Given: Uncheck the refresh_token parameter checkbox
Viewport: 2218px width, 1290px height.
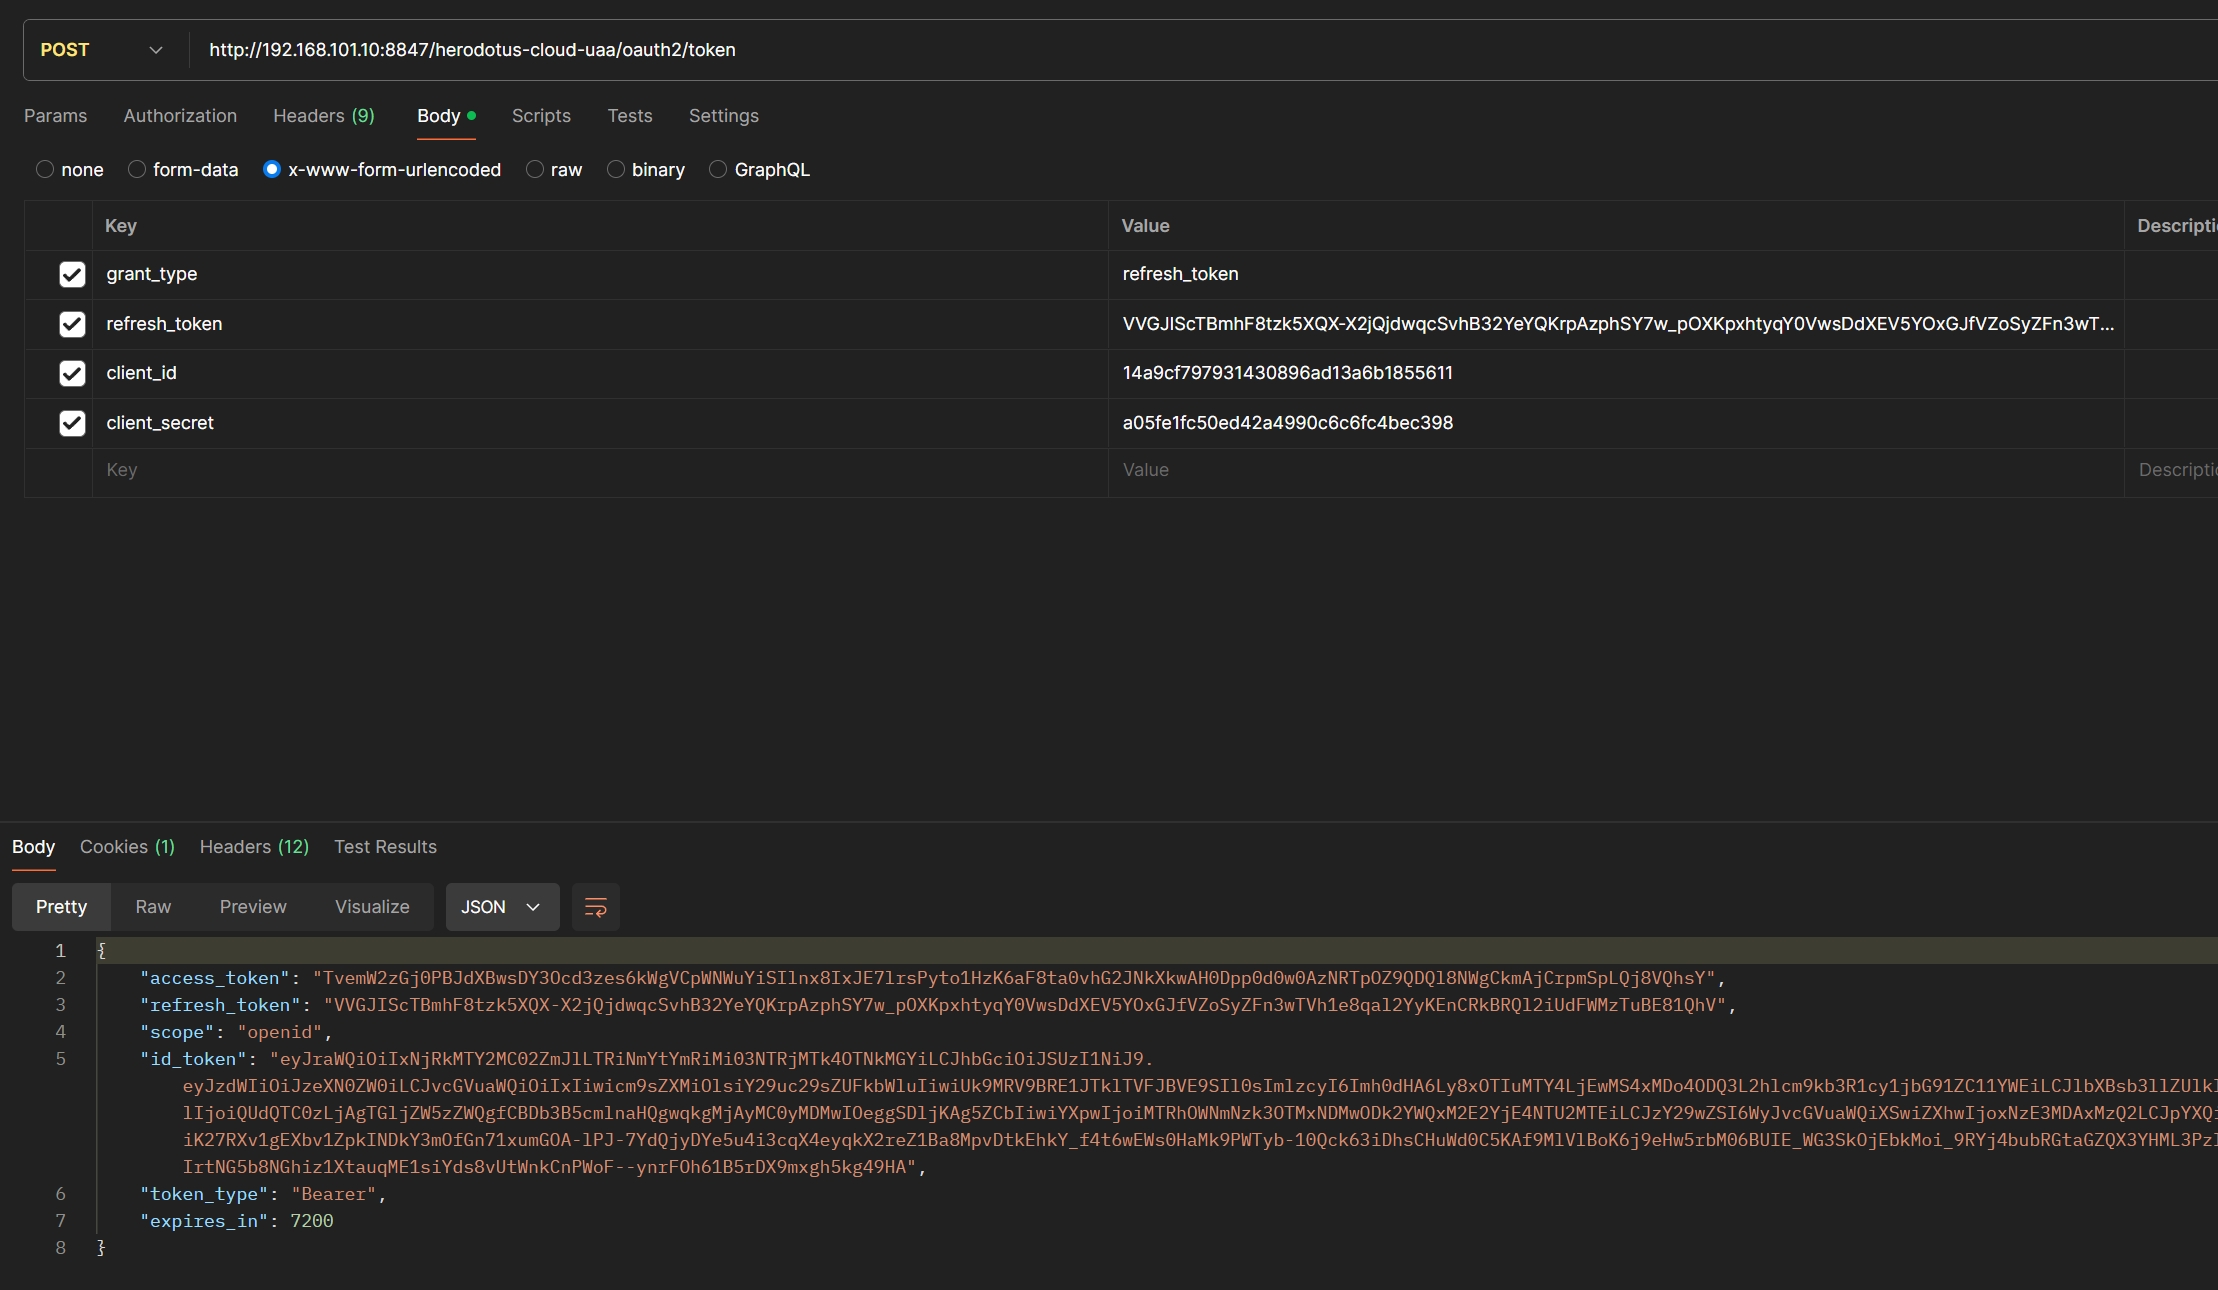Looking at the screenshot, I should (x=72, y=324).
